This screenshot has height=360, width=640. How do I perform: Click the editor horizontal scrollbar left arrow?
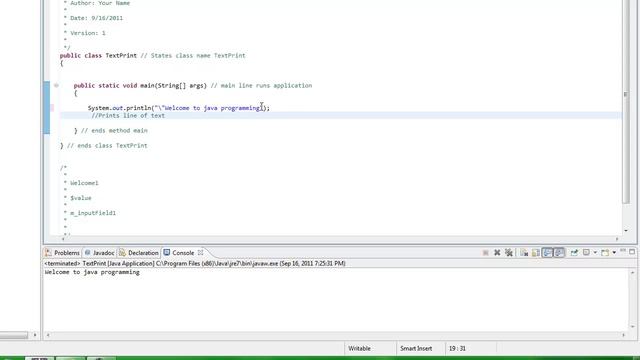click(x=63, y=239)
